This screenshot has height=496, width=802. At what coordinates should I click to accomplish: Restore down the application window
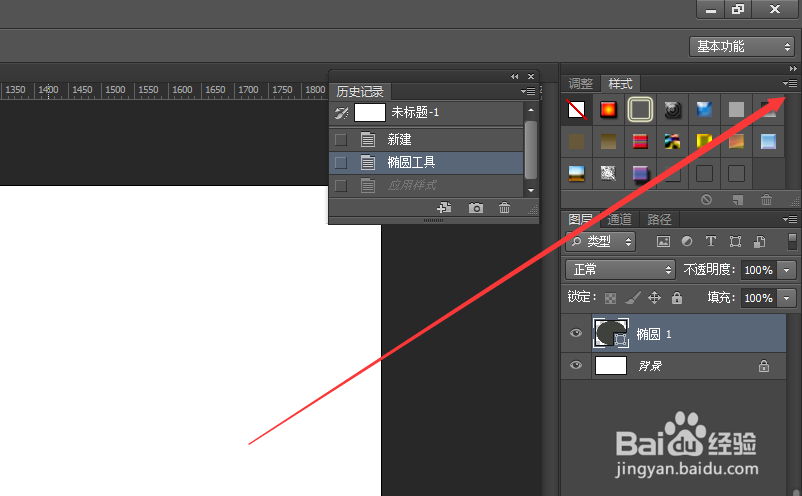tap(738, 9)
